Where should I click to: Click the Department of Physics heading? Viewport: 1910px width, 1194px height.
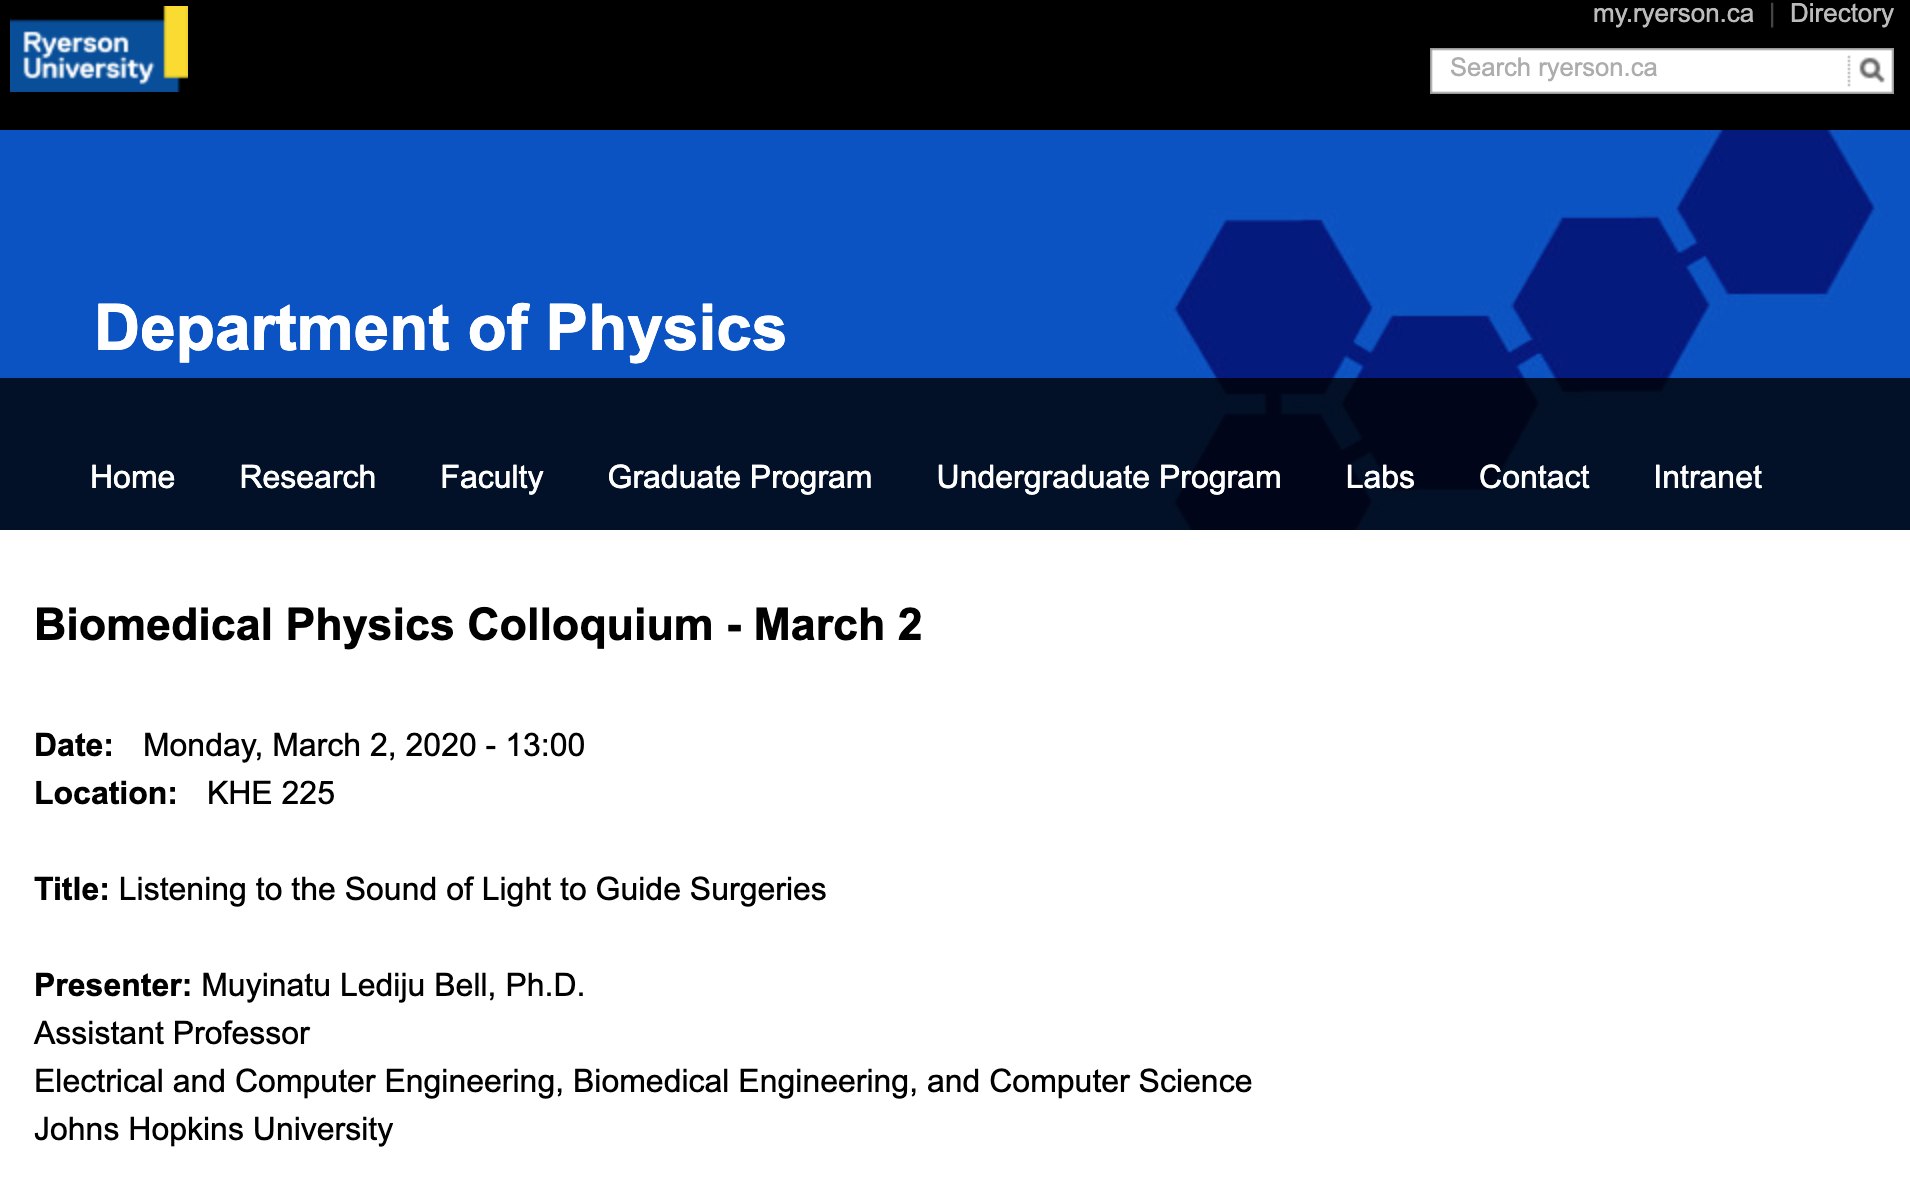tap(439, 330)
